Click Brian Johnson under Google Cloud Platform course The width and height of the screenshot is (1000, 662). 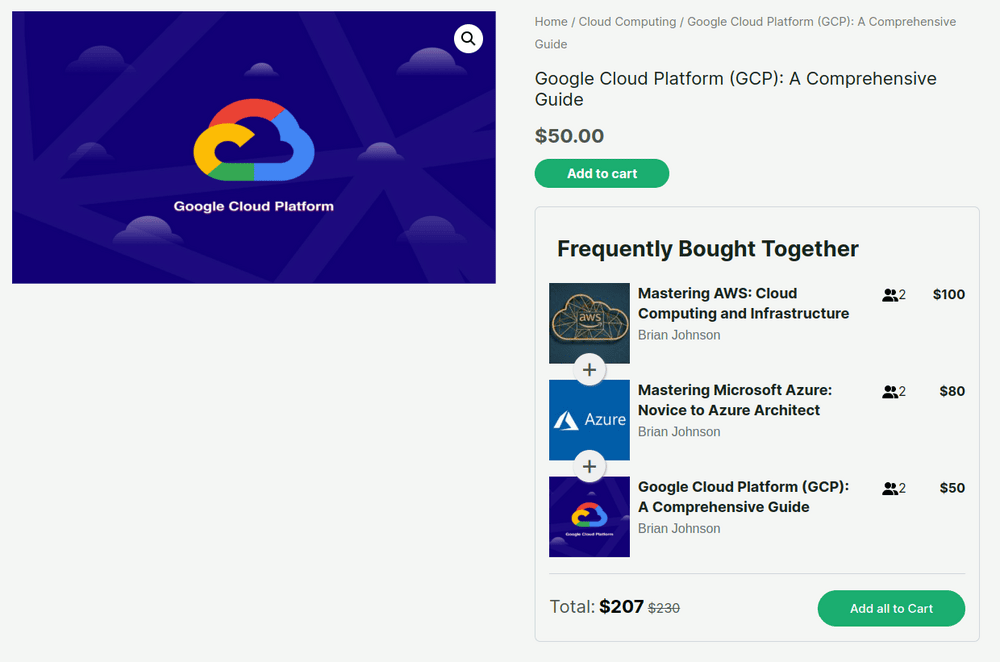679,529
